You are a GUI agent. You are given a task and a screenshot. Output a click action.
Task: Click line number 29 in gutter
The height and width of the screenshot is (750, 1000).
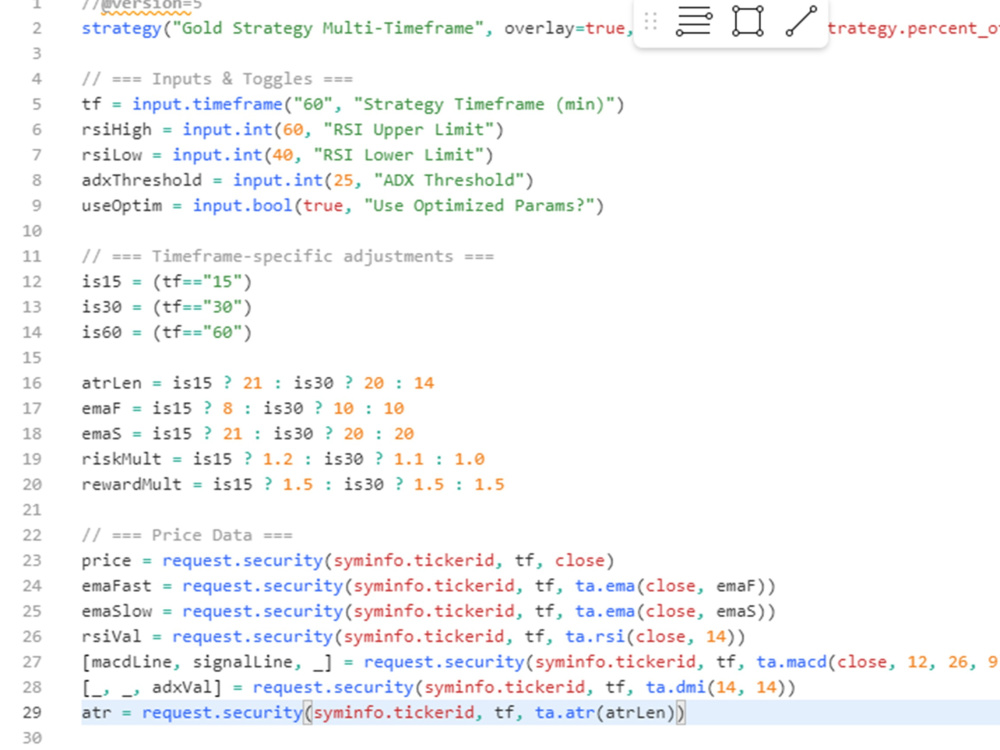coord(32,713)
